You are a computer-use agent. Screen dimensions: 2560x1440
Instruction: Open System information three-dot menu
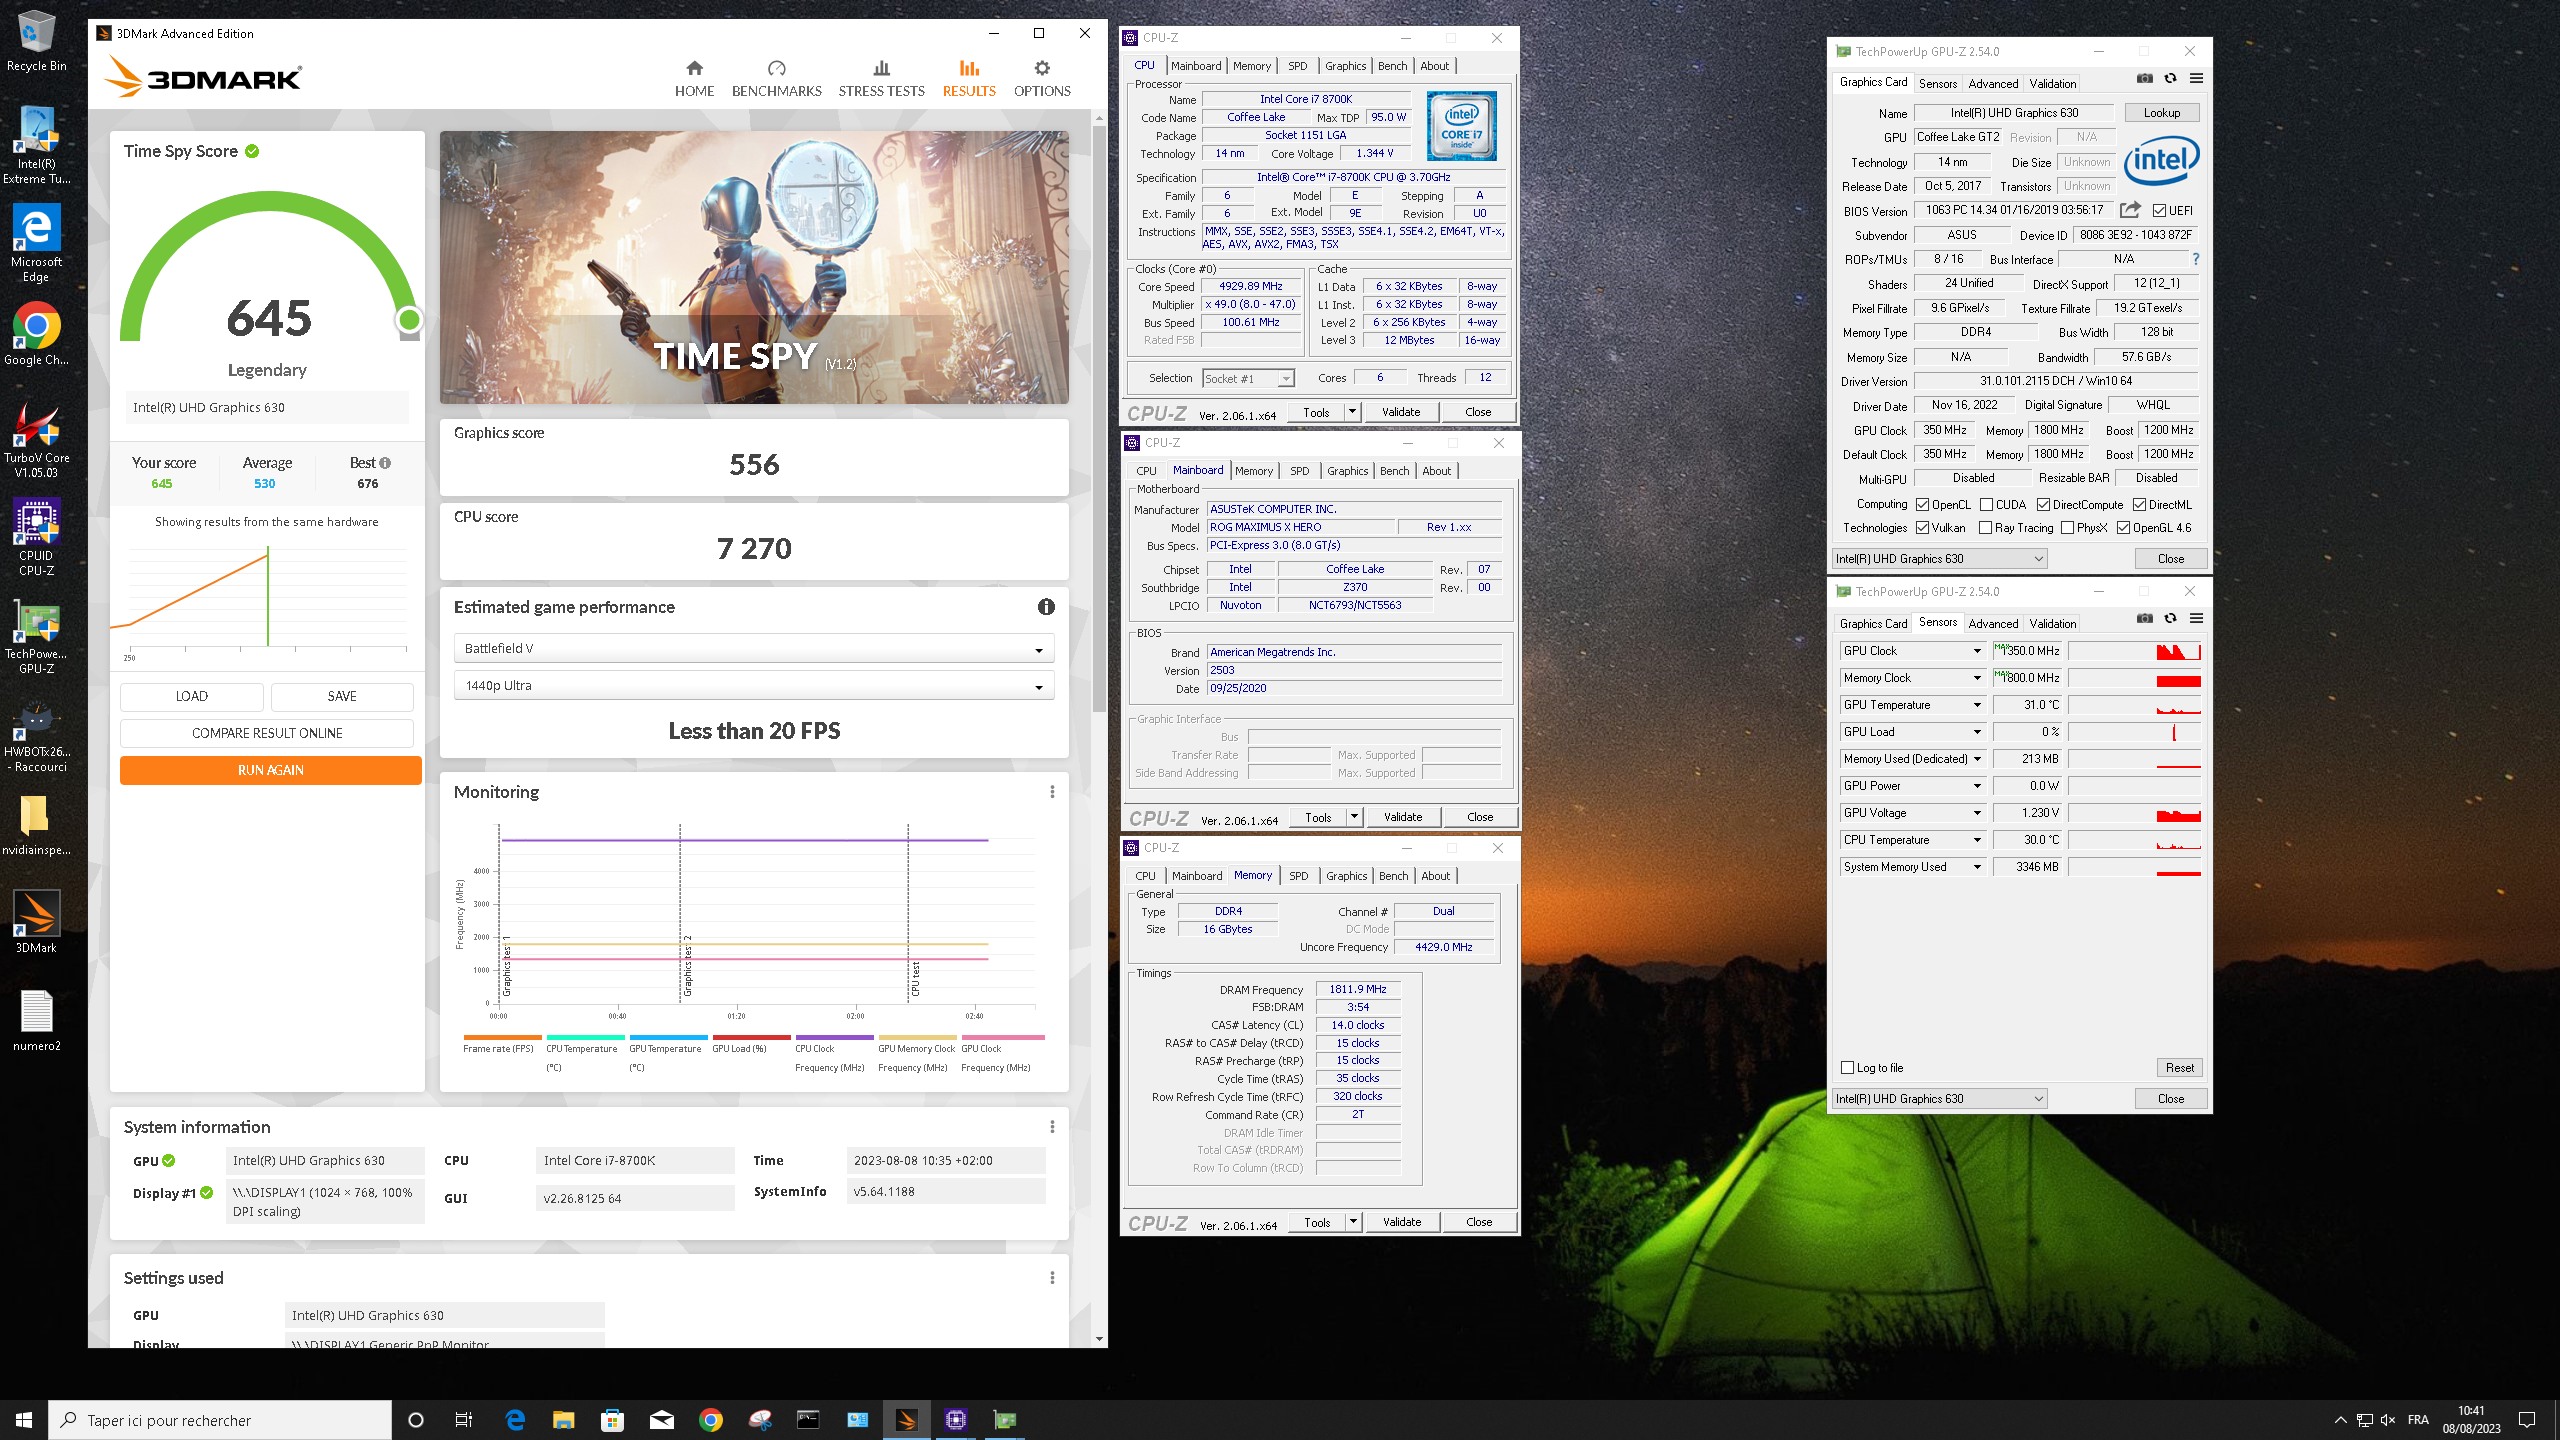1052,1127
